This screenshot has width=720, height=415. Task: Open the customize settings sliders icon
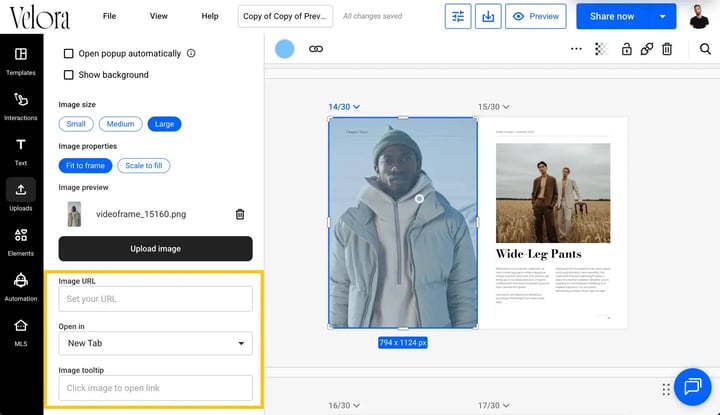pos(458,17)
